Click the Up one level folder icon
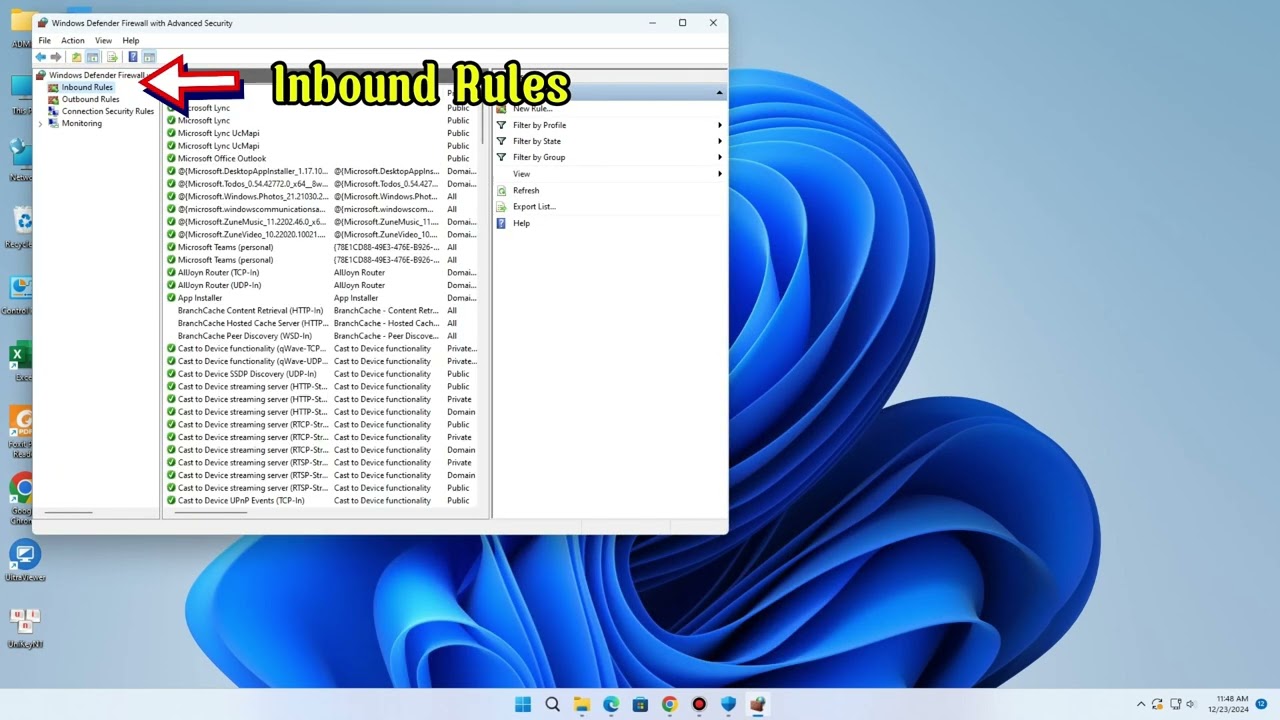This screenshot has width=1280, height=720. click(x=77, y=57)
